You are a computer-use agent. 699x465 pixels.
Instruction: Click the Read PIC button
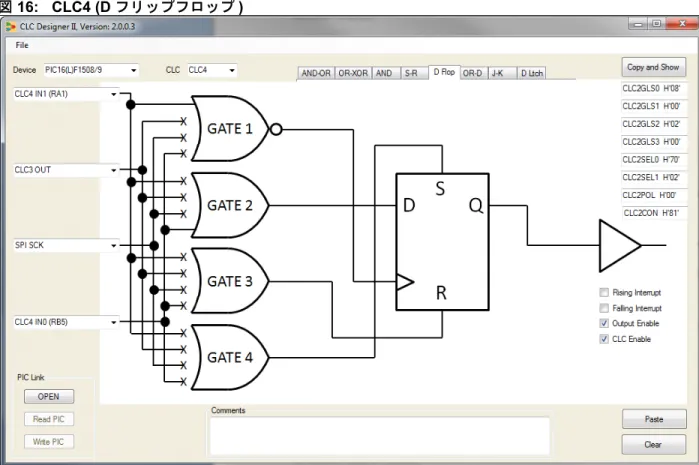point(49,419)
